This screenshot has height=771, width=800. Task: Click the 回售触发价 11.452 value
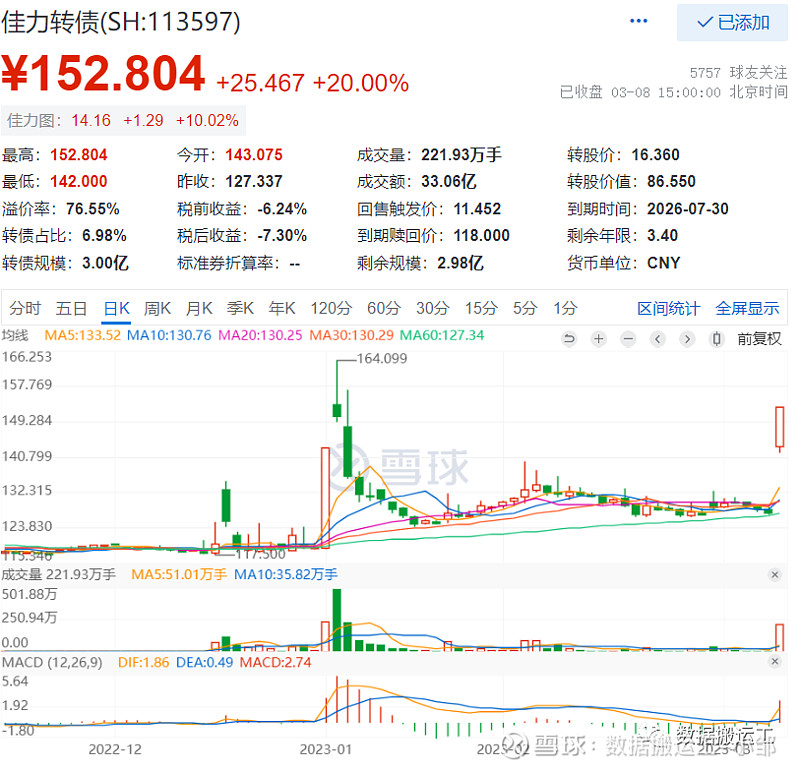pyautogui.click(x=477, y=209)
